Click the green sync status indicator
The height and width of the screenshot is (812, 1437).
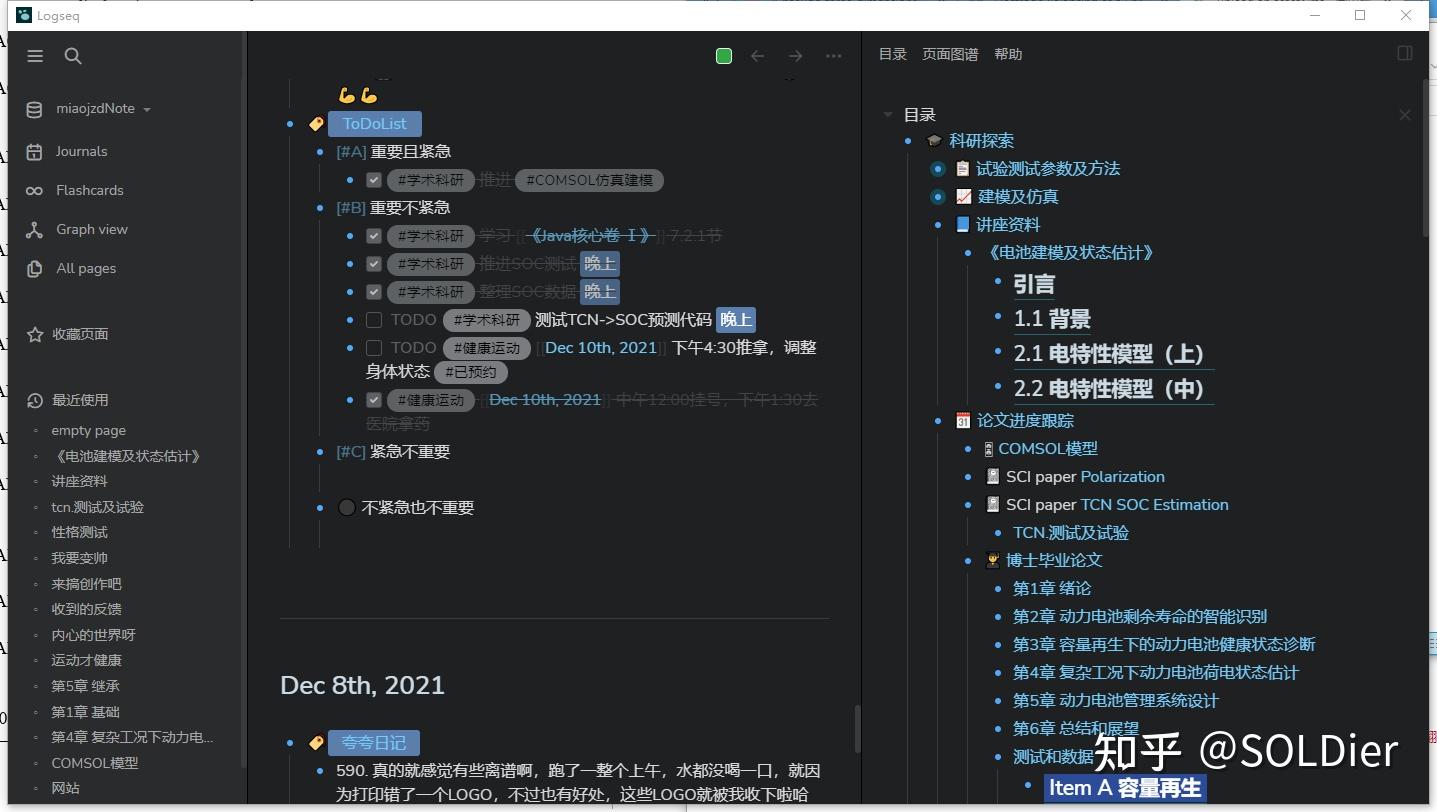[x=723, y=57]
